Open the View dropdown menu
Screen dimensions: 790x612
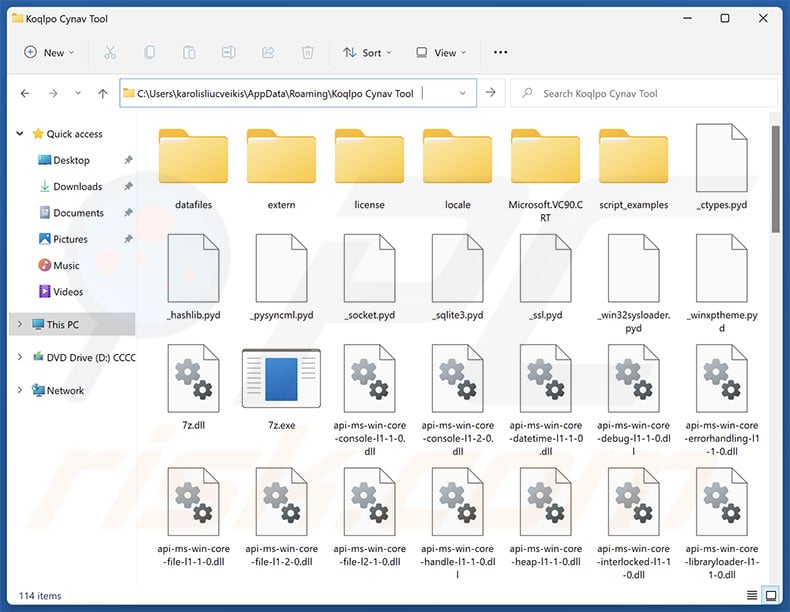tap(441, 52)
